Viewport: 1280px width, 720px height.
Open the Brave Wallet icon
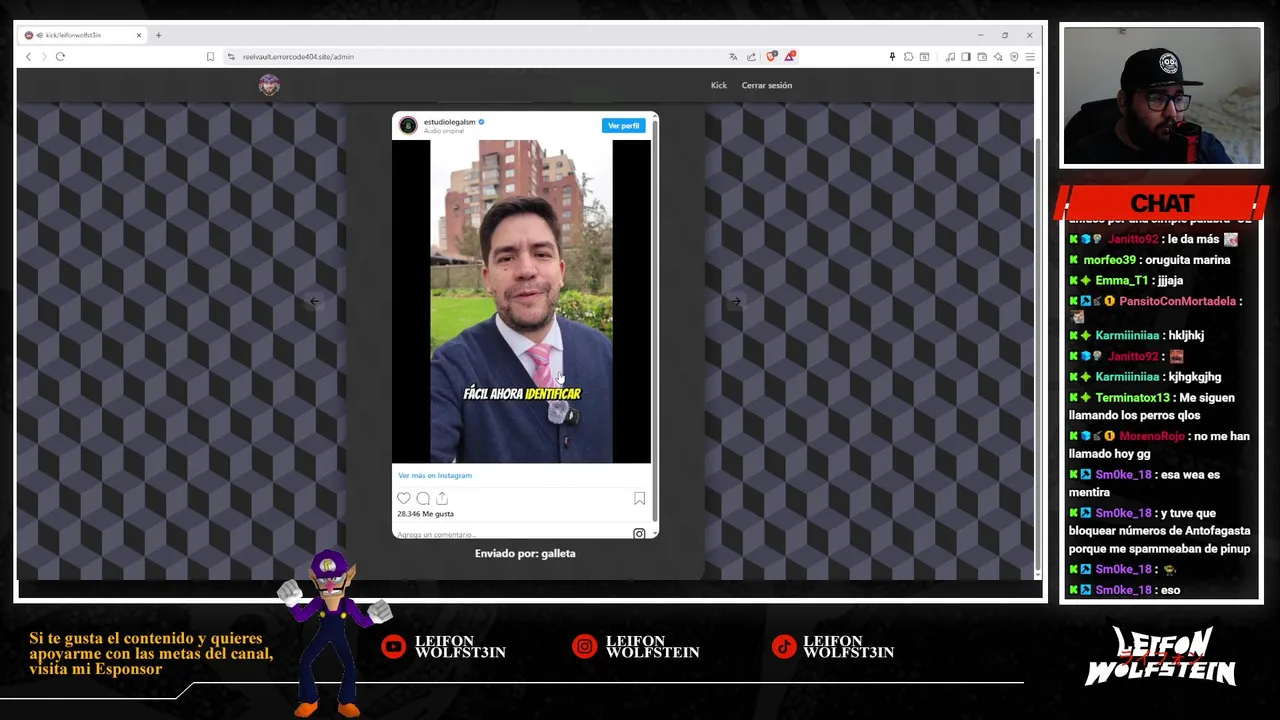[982, 57]
